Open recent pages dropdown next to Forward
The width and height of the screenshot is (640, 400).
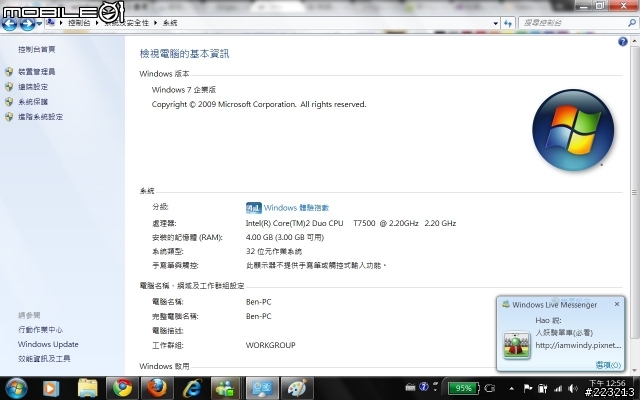39,23
